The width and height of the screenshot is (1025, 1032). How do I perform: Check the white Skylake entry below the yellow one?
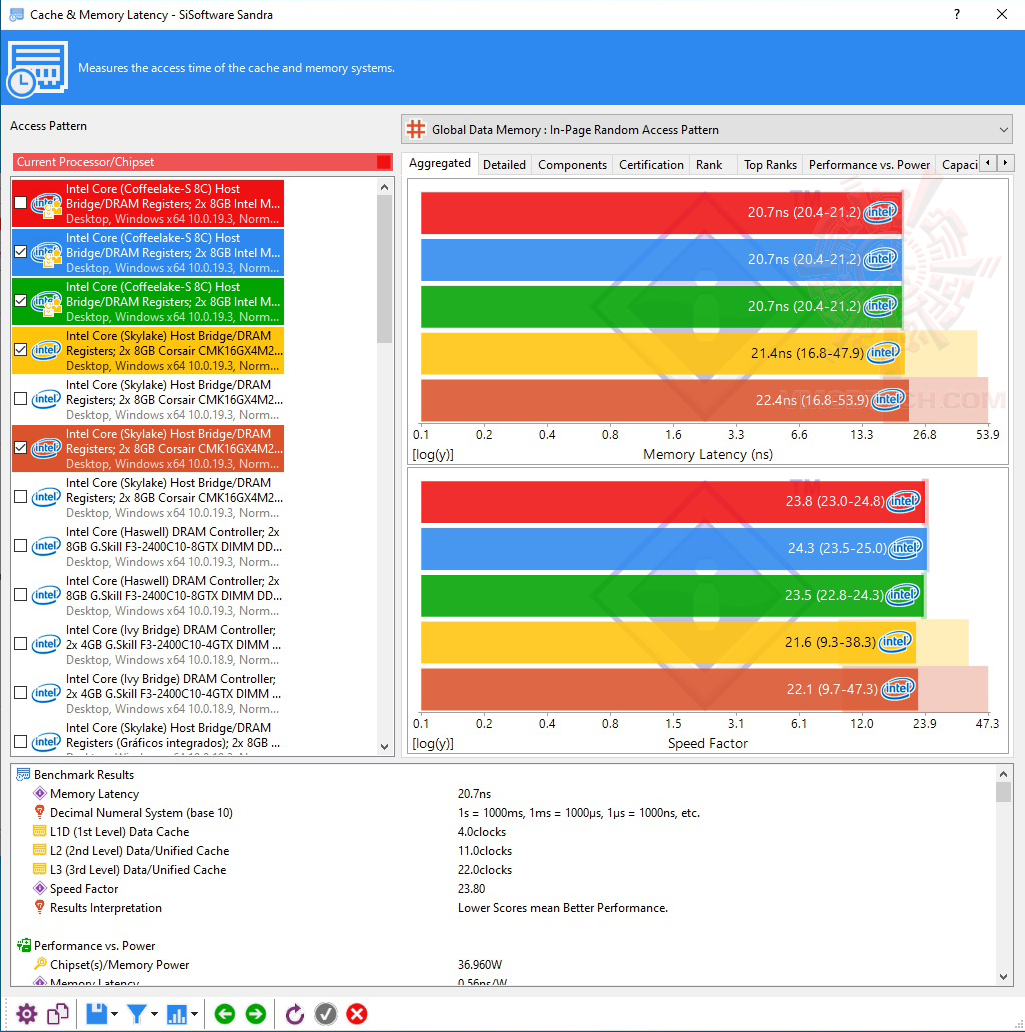pyautogui.click(x=20, y=399)
